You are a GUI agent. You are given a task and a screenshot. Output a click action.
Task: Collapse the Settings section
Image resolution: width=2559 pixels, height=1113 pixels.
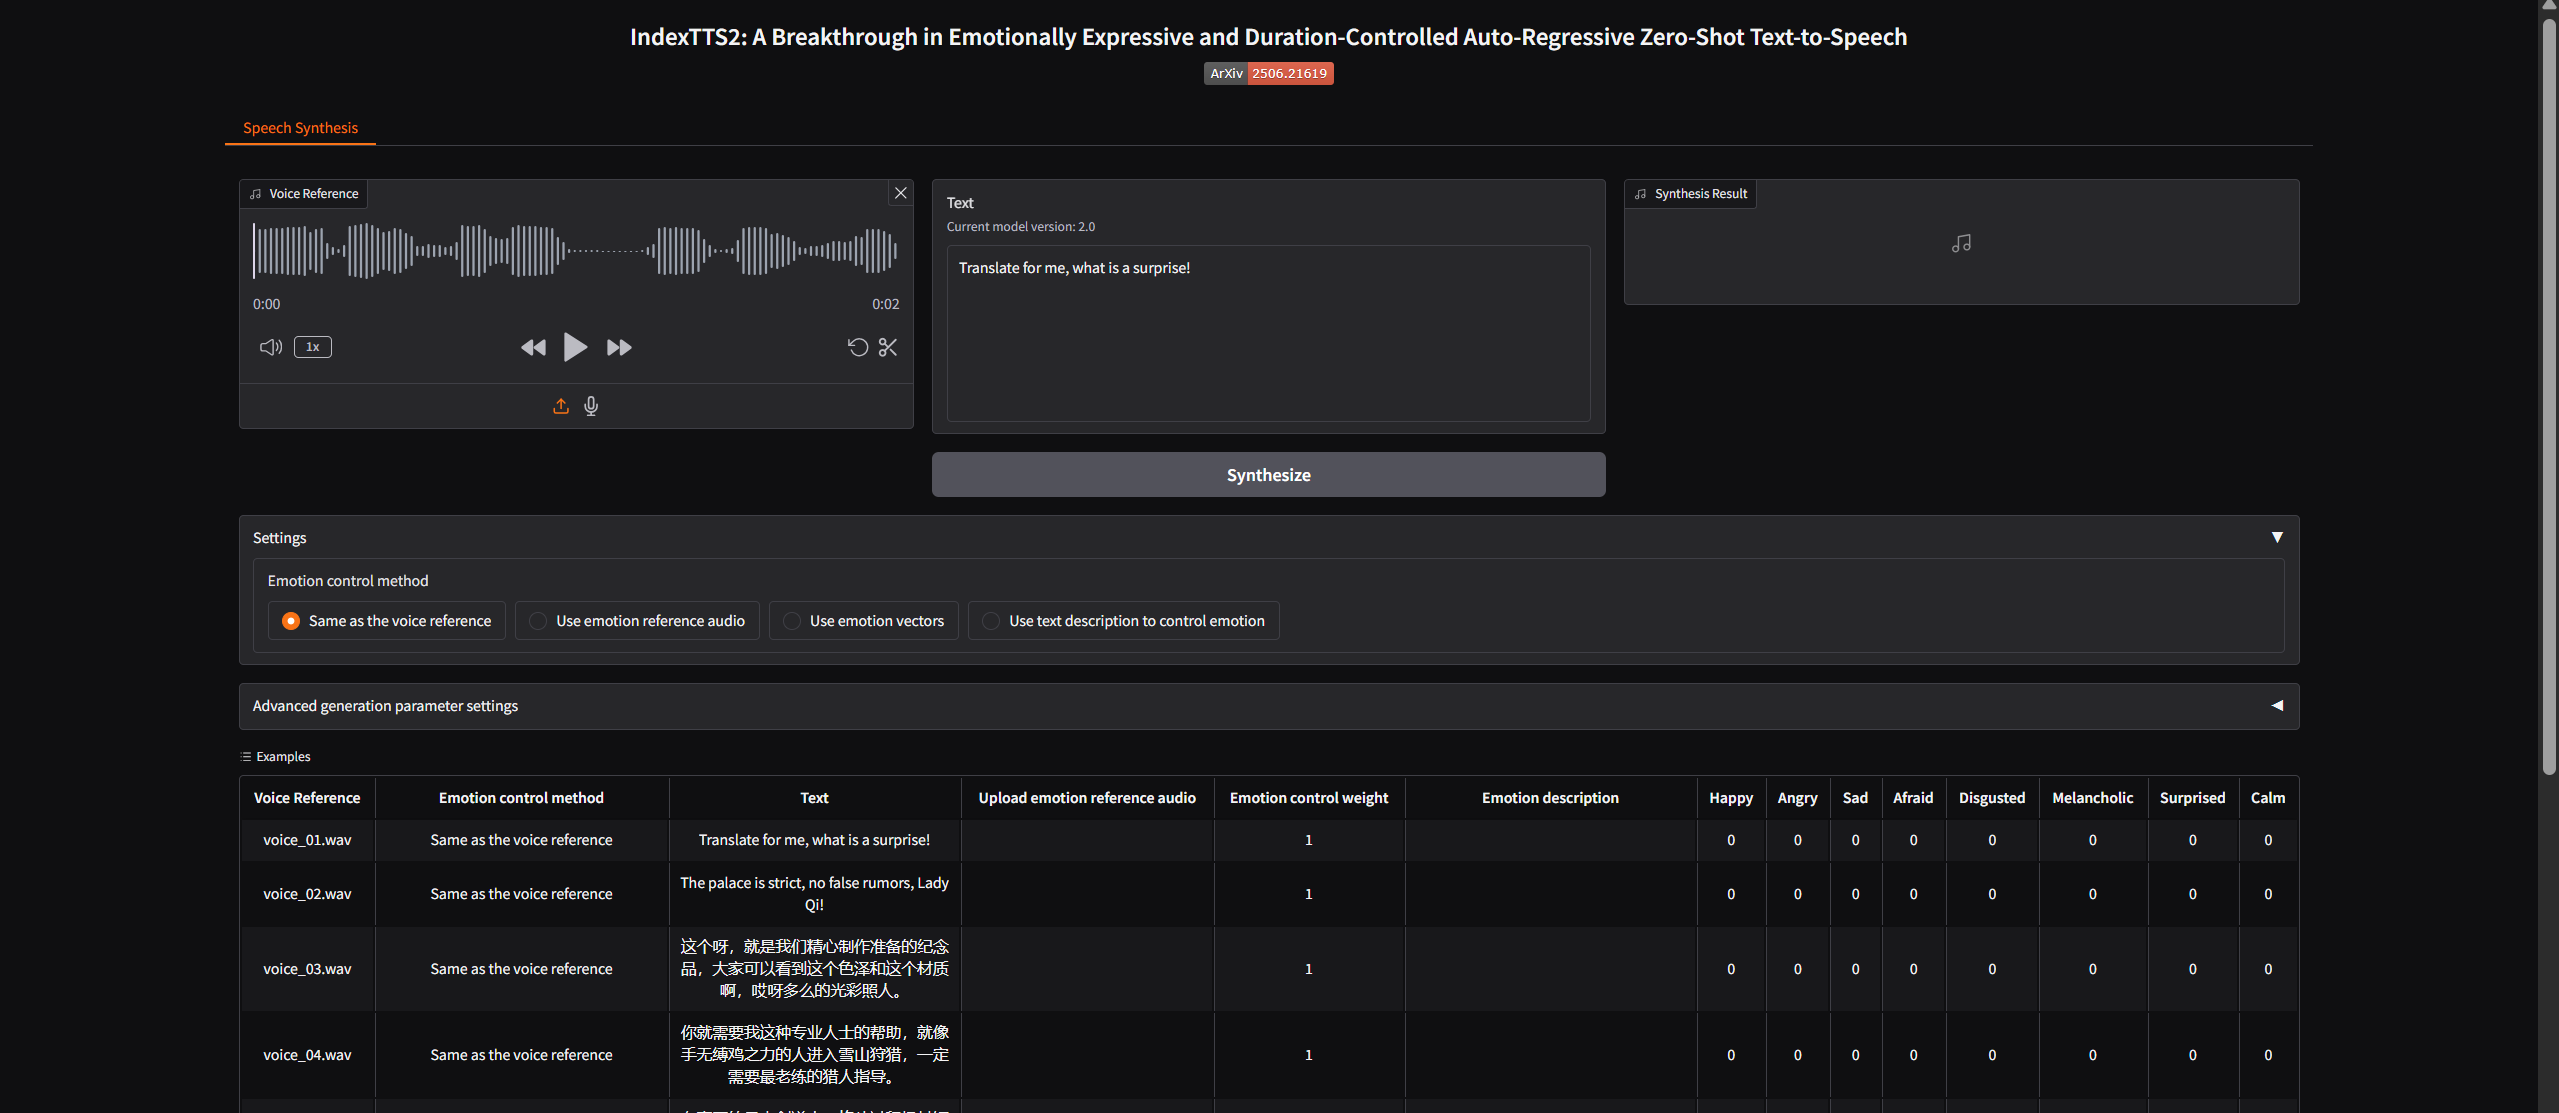[x=2276, y=538]
